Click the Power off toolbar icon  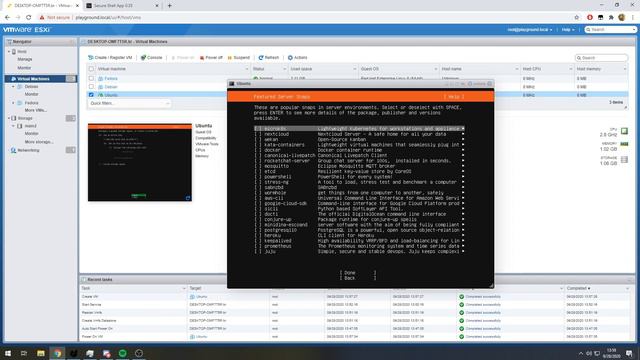(202, 58)
